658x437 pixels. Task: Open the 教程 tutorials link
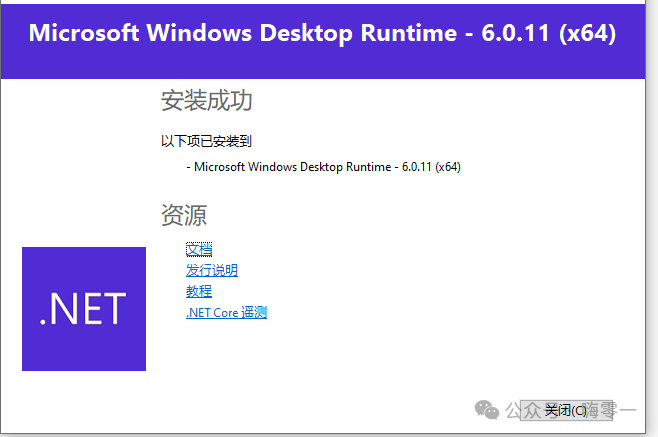tap(199, 291)
